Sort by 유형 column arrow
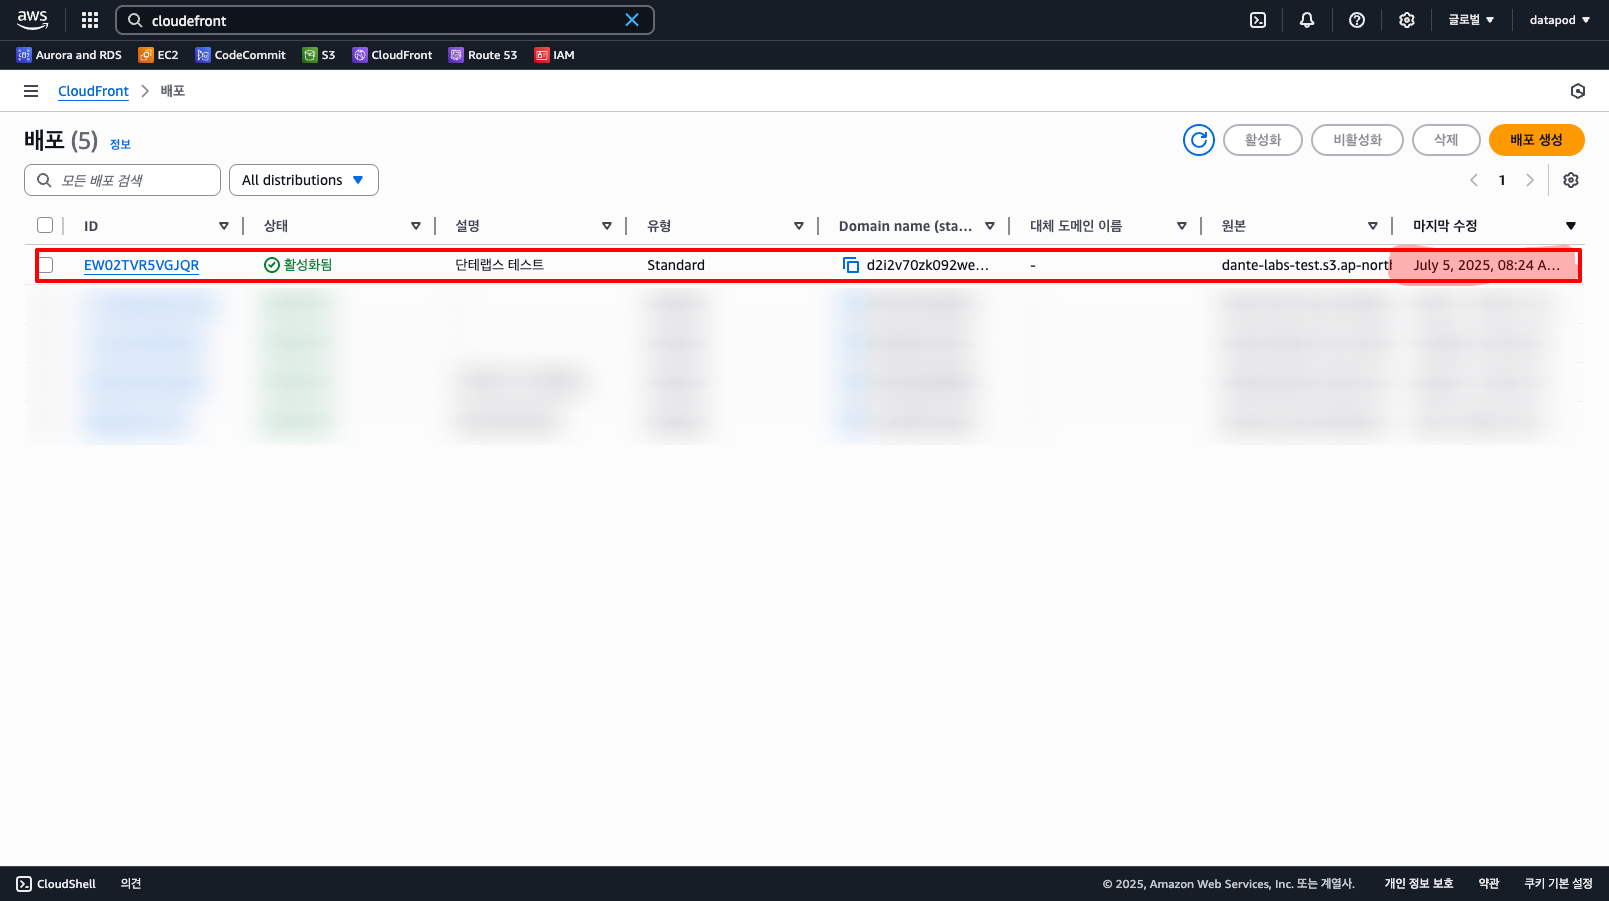This screenshot has width=1609, height=901. coord(799,226)
